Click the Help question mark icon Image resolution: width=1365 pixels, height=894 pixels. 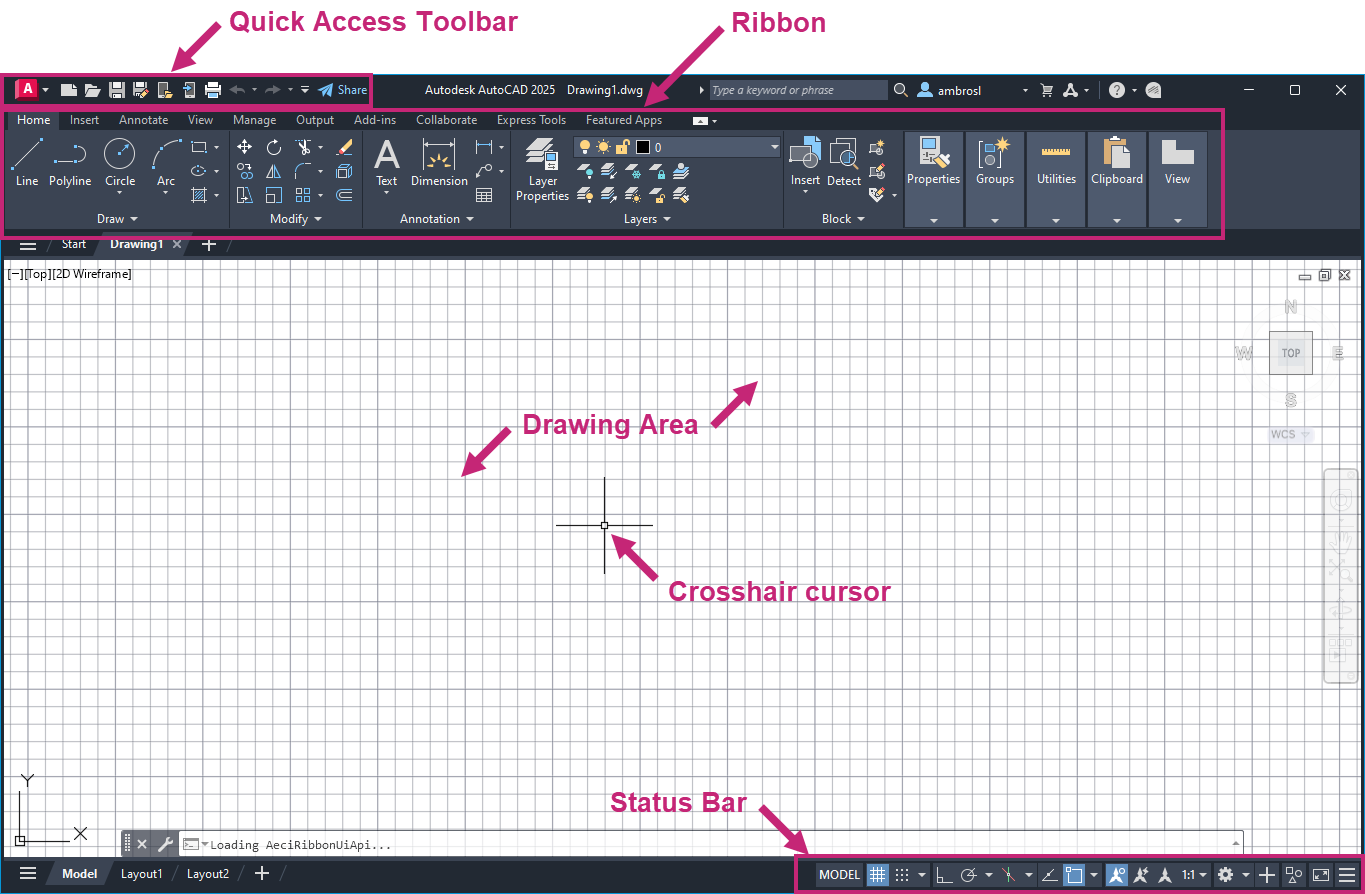(1117, 90)
